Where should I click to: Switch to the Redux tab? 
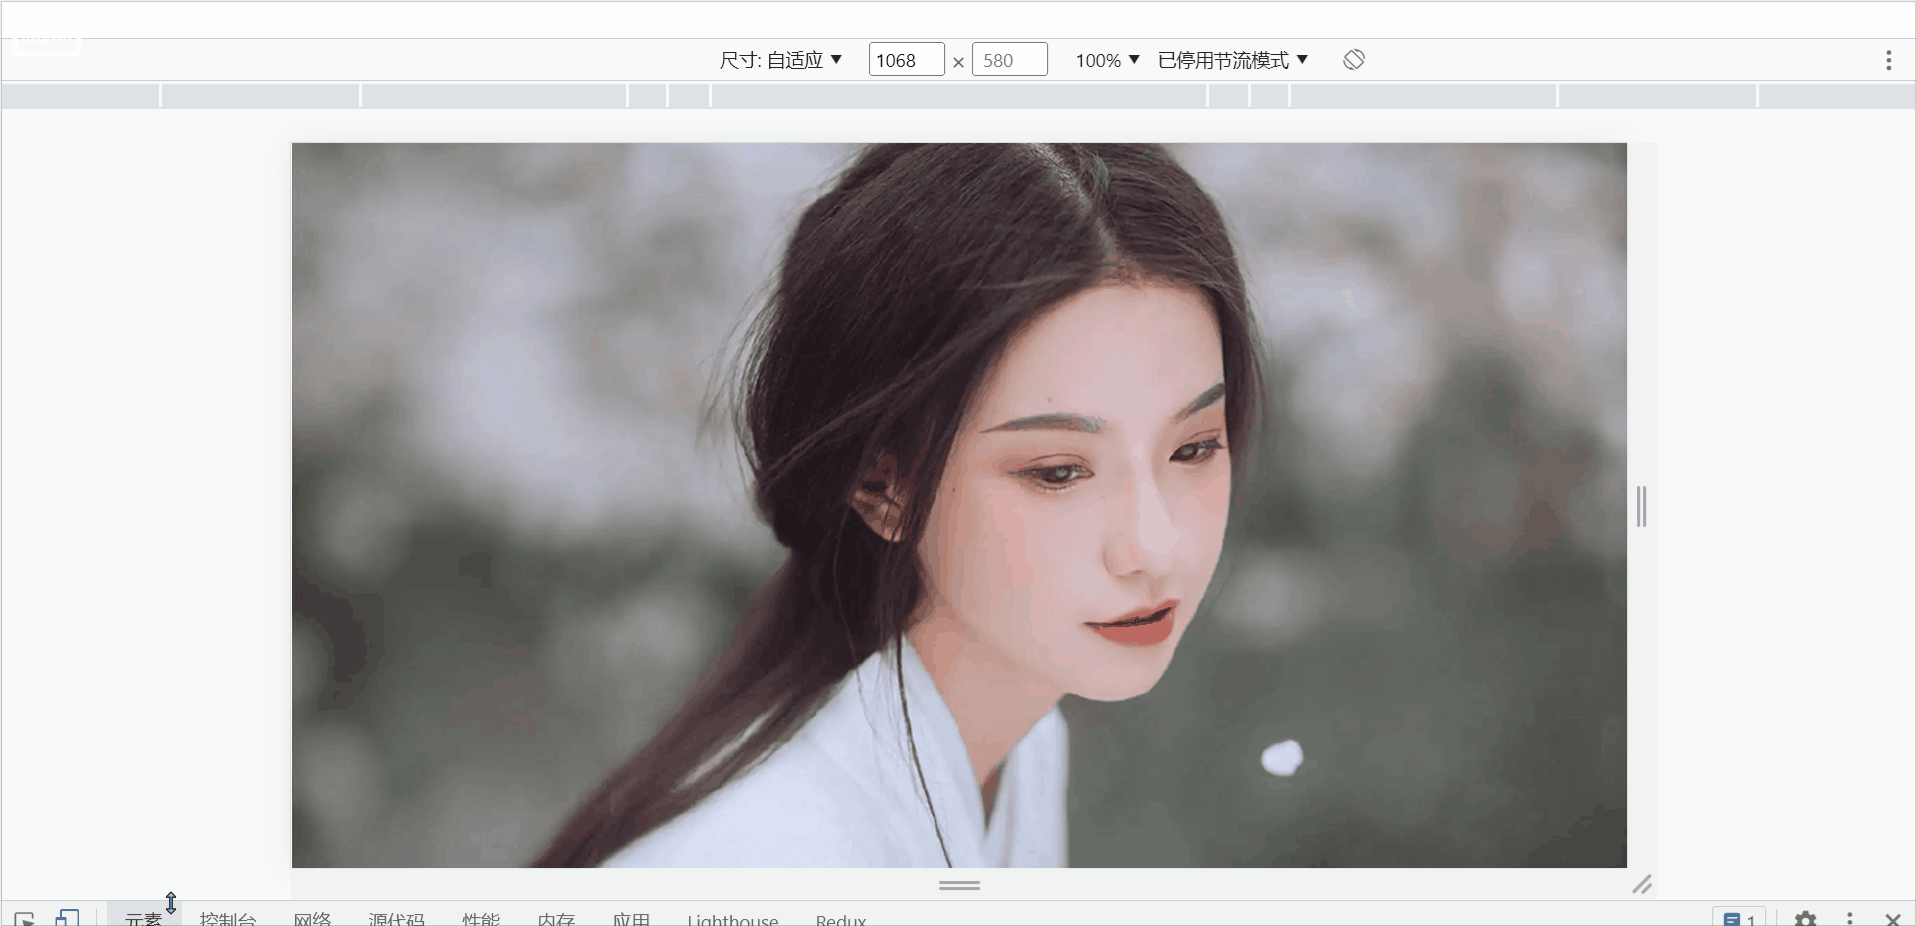point(840,921)
